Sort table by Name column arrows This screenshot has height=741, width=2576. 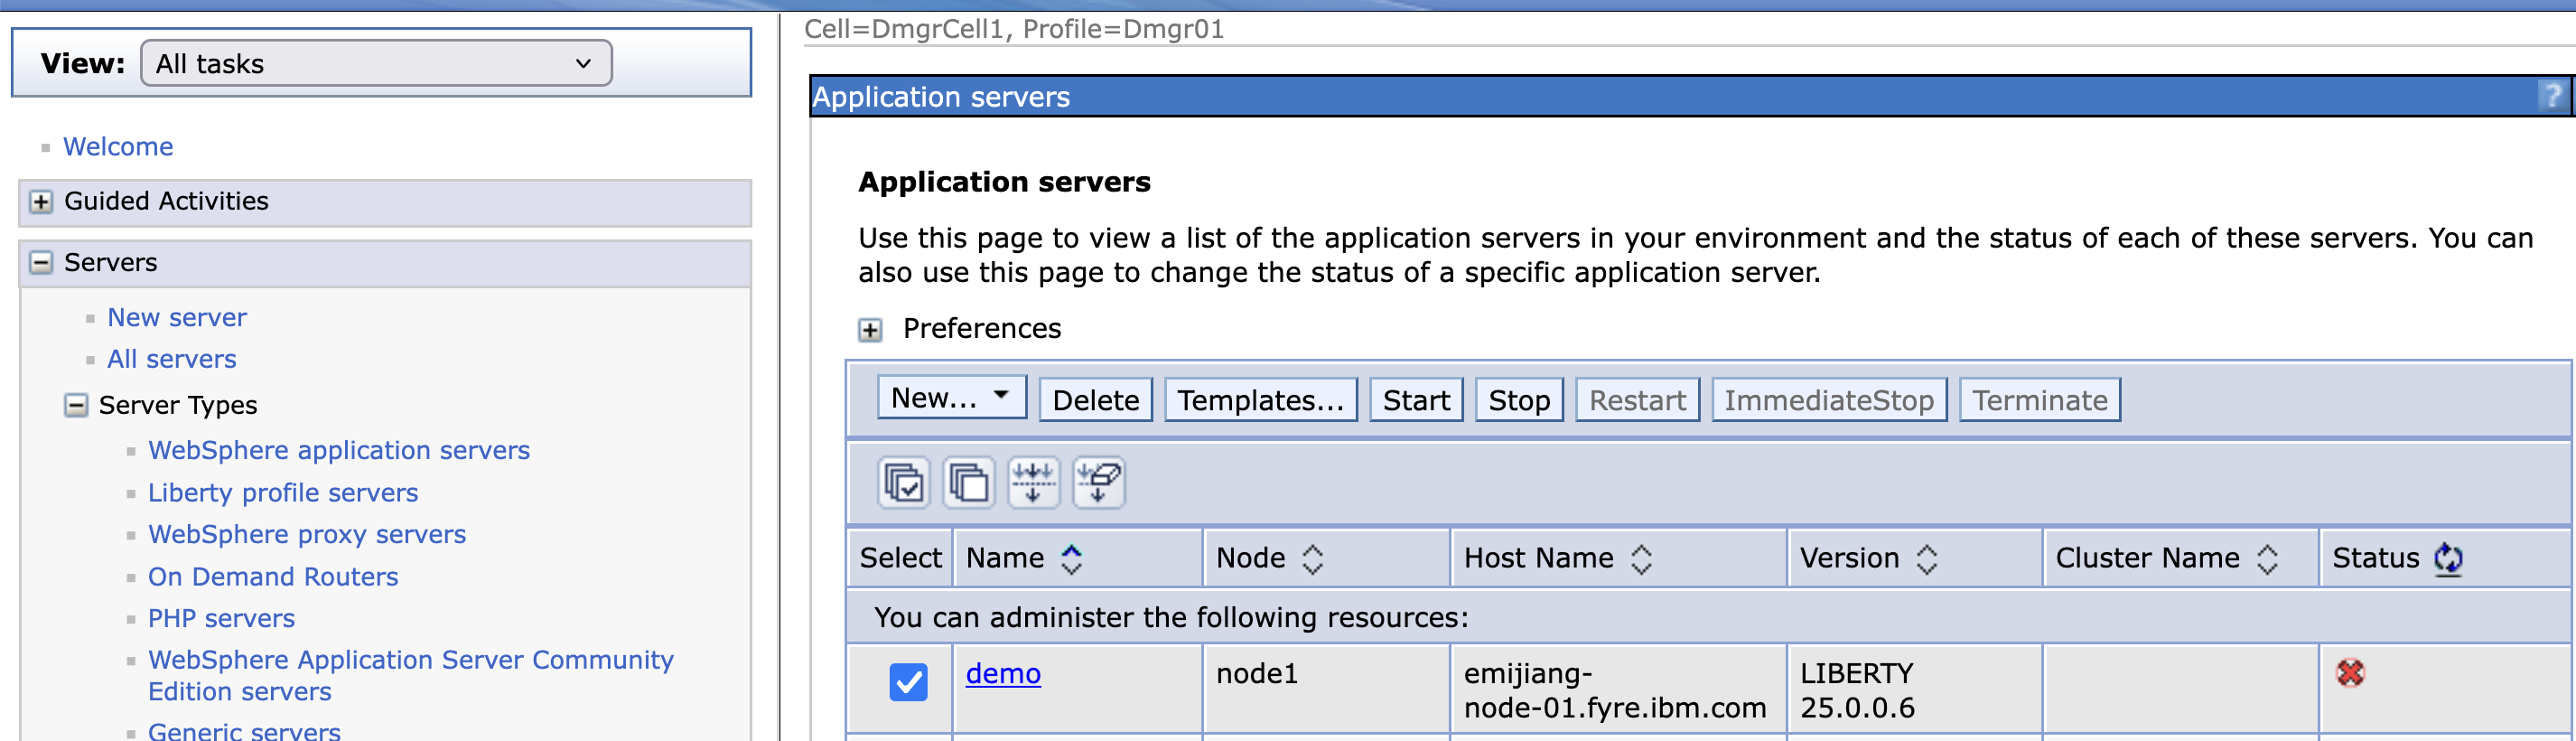1071,558
